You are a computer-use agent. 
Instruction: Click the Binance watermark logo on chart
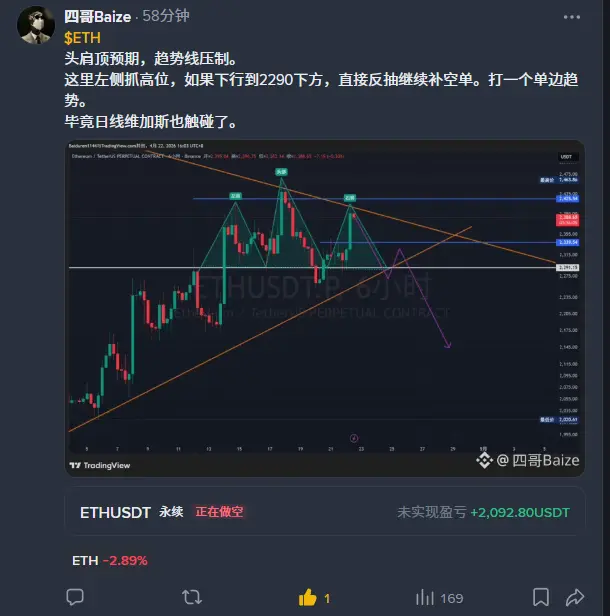[x=484, y=460]
